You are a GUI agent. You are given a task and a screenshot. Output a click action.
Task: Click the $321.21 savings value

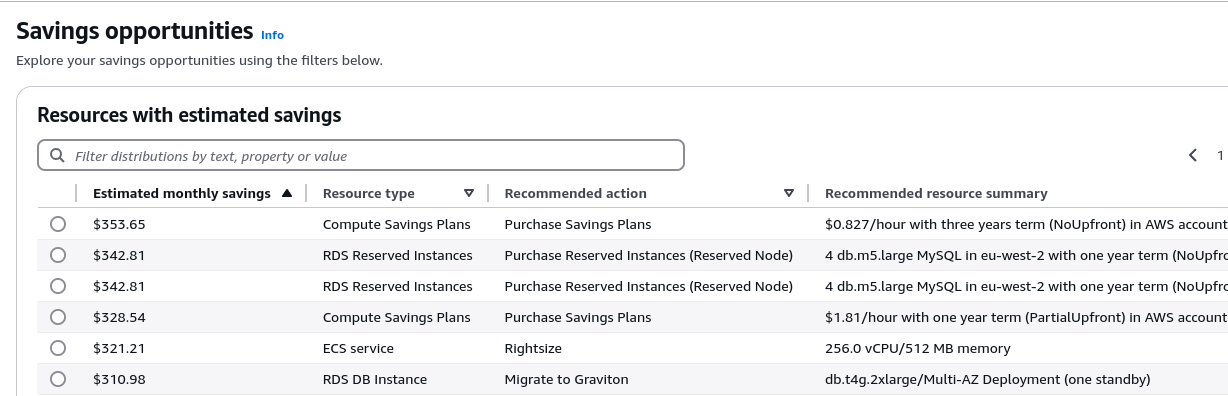119,348
